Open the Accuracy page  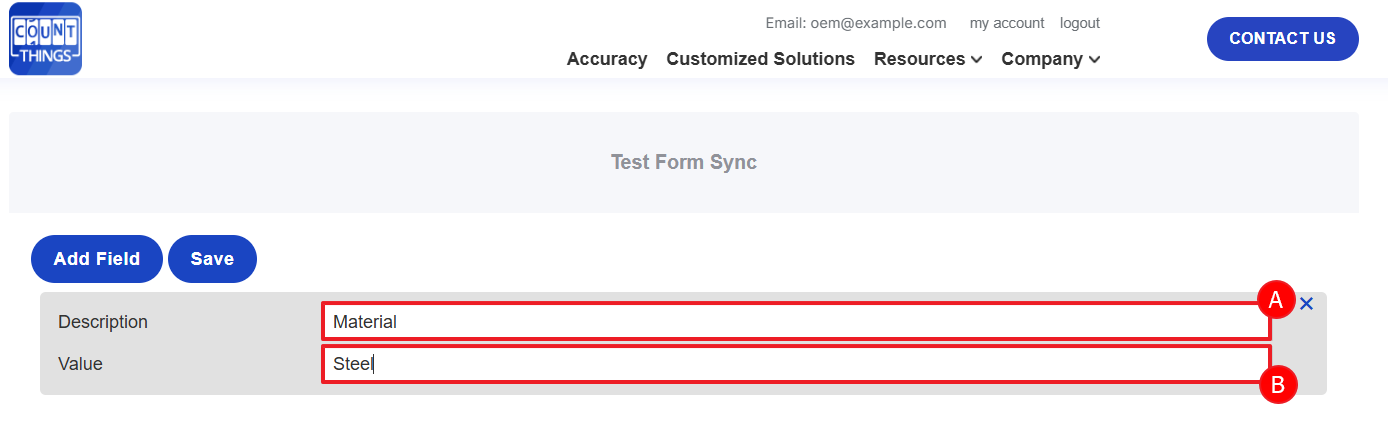[606, 59]
